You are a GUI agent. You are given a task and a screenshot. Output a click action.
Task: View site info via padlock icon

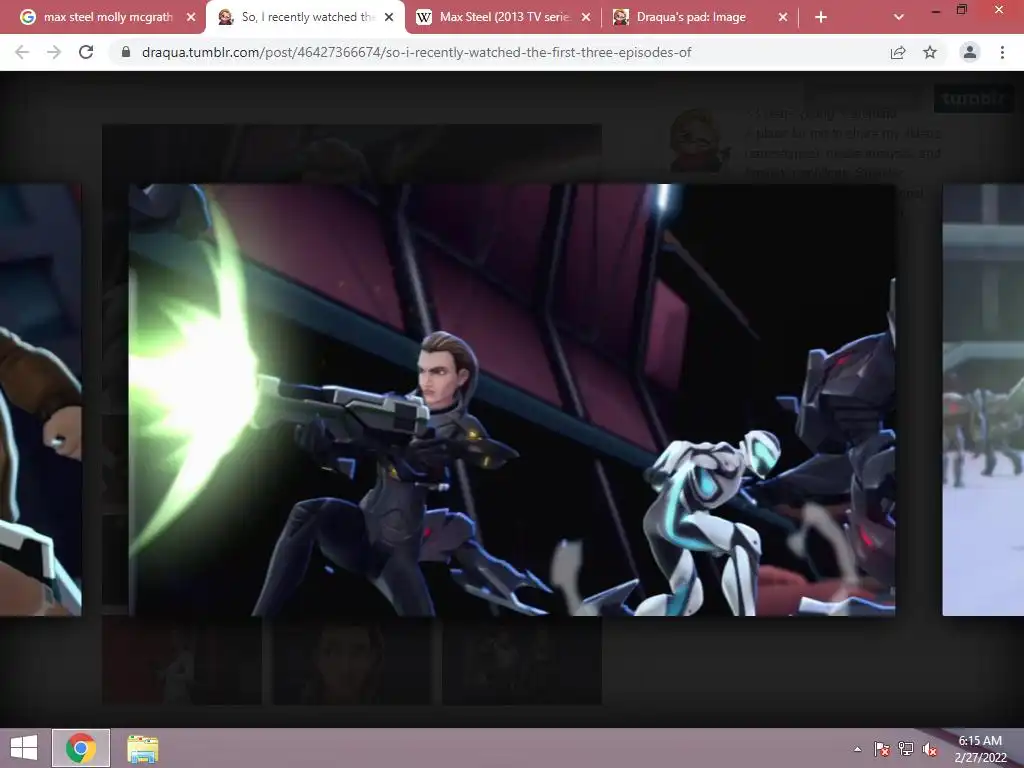[126, 52]
